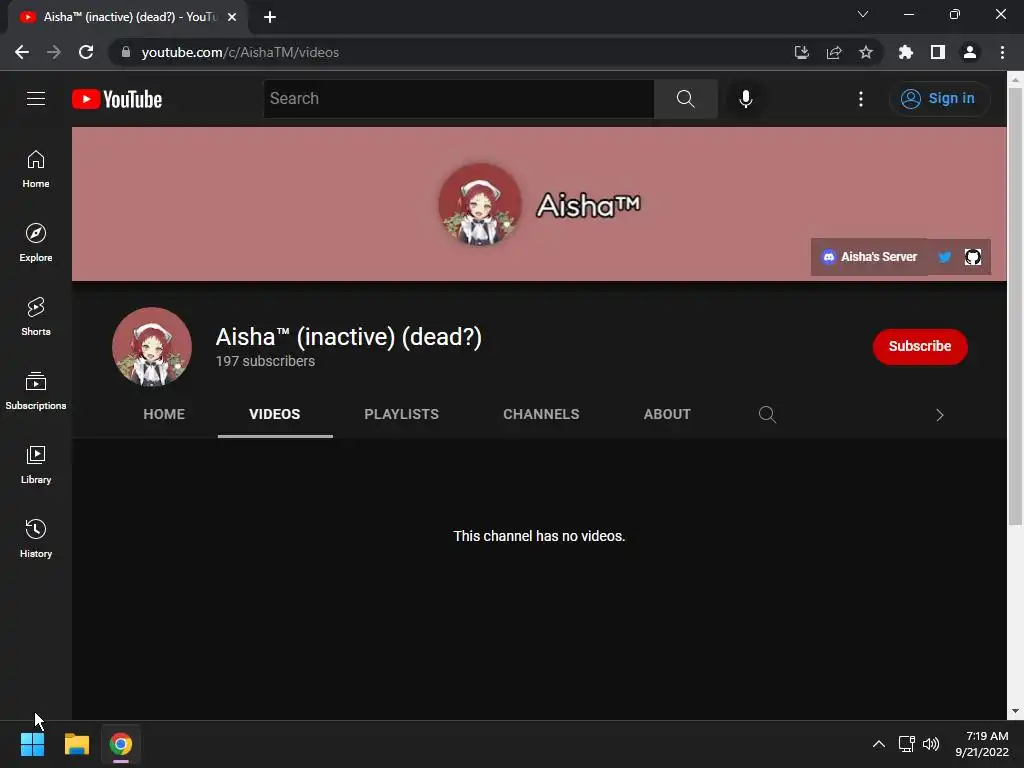Subscribe to the Aisha channel
The width and height of the screenshot is (1024, 768).
(x=920, y=346)
